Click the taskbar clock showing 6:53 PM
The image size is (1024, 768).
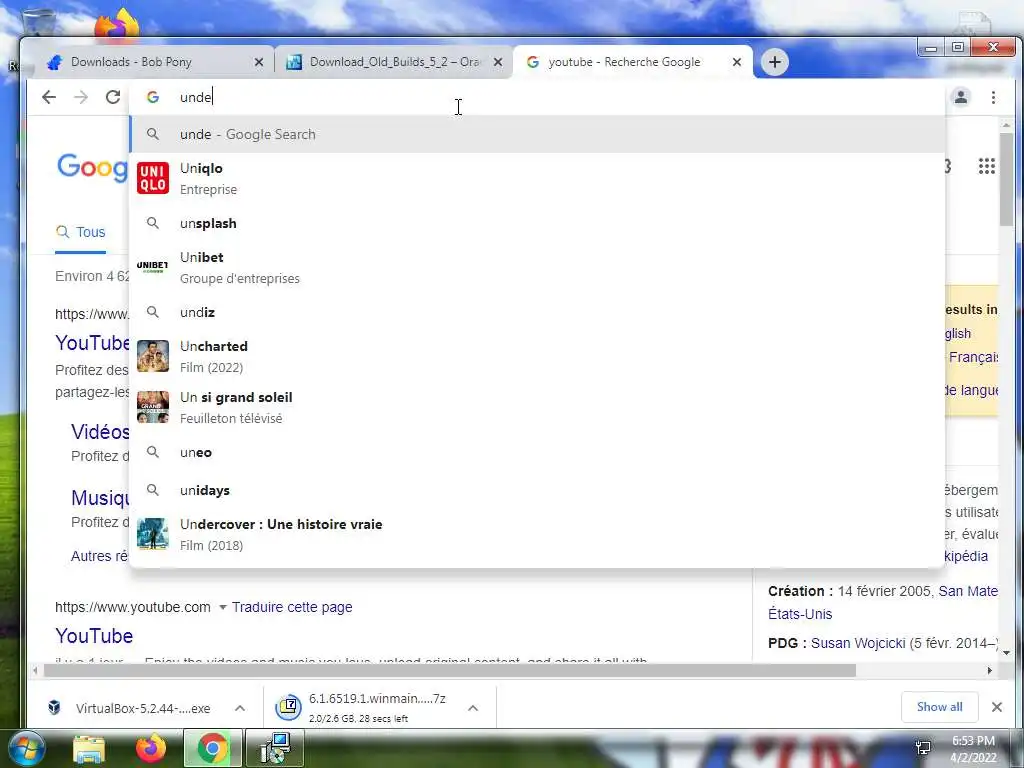pyautogui.click(x=973, y=749)
